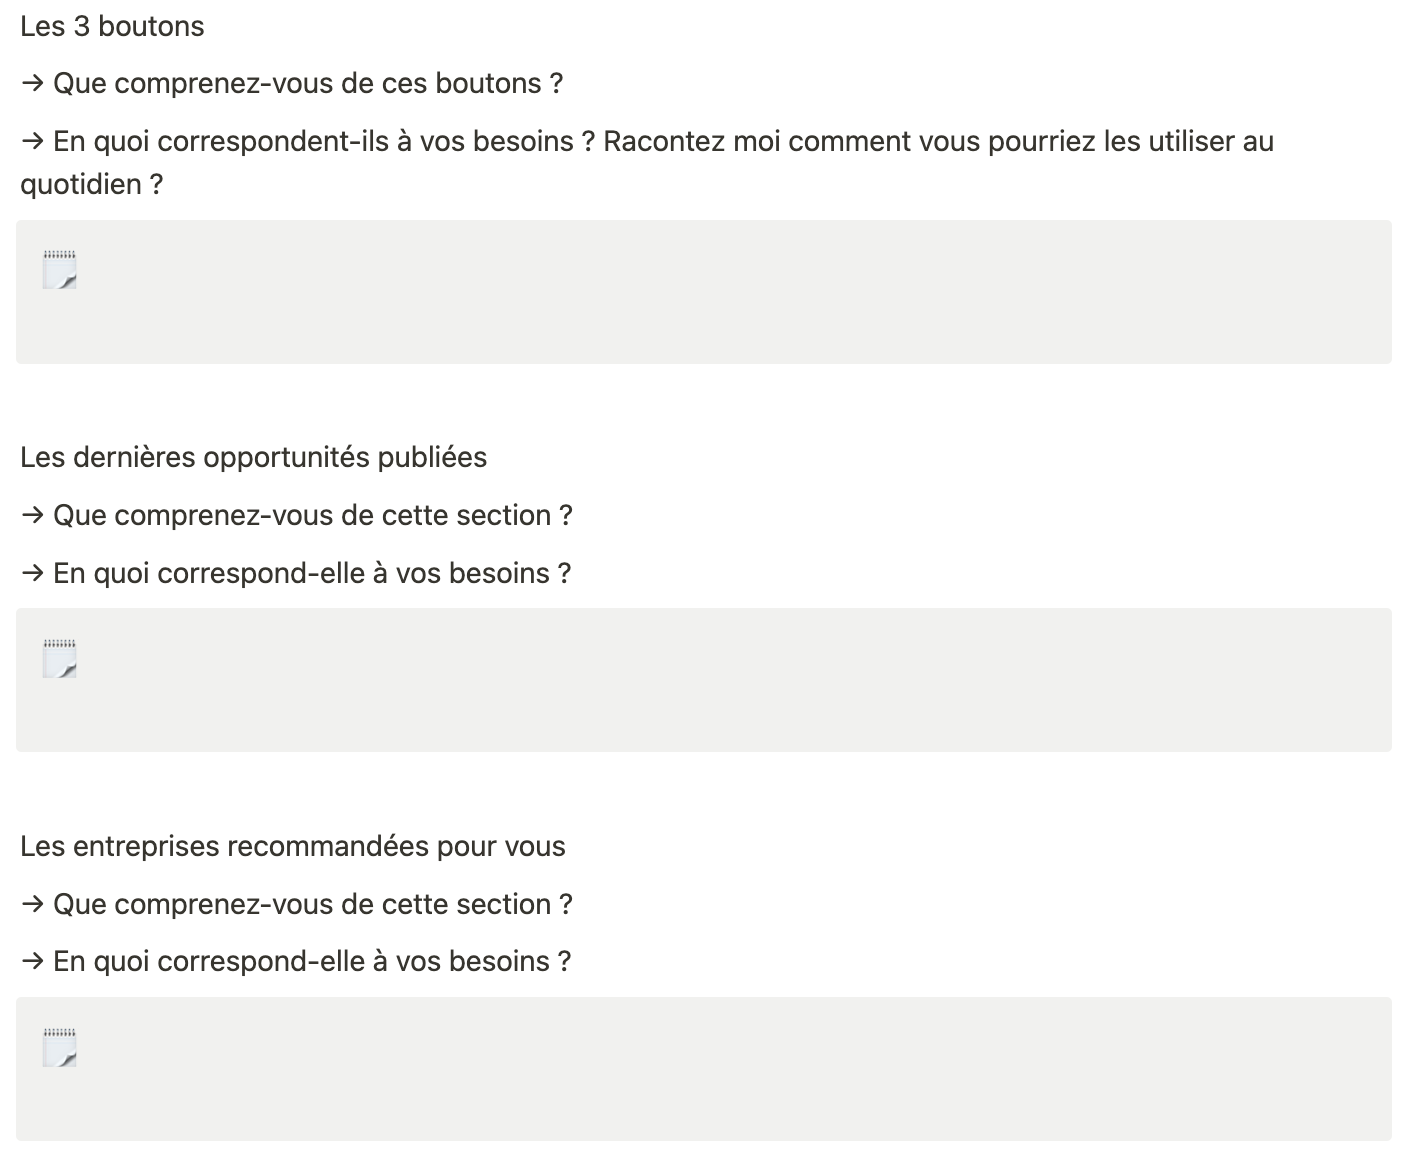Click the notepad icon under "Les 3 boutons"
Image resolution: width=1414 pixels, height=1174 pixels.
[60, 270]
